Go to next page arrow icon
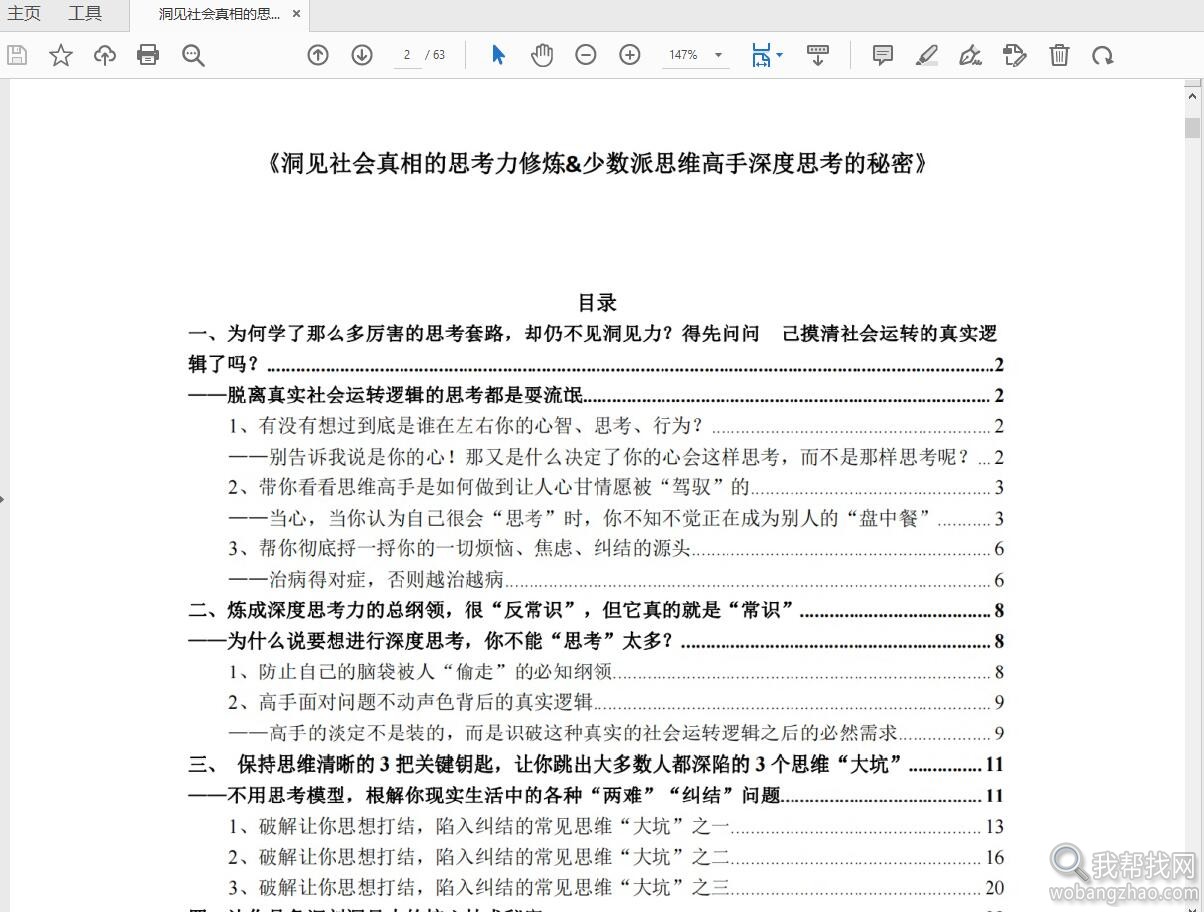 pos(362,55)
